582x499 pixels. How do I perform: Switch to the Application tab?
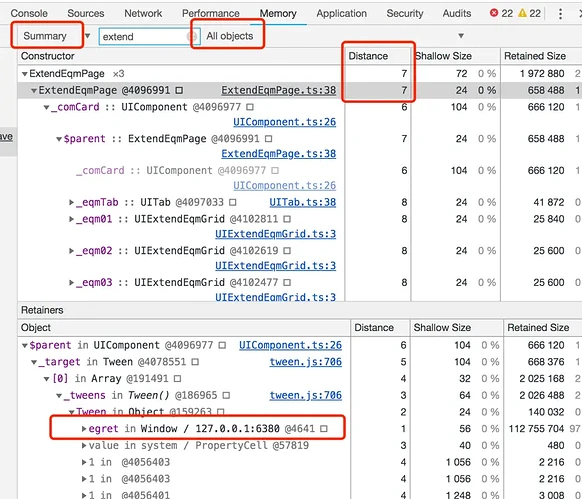coord(341,13)
